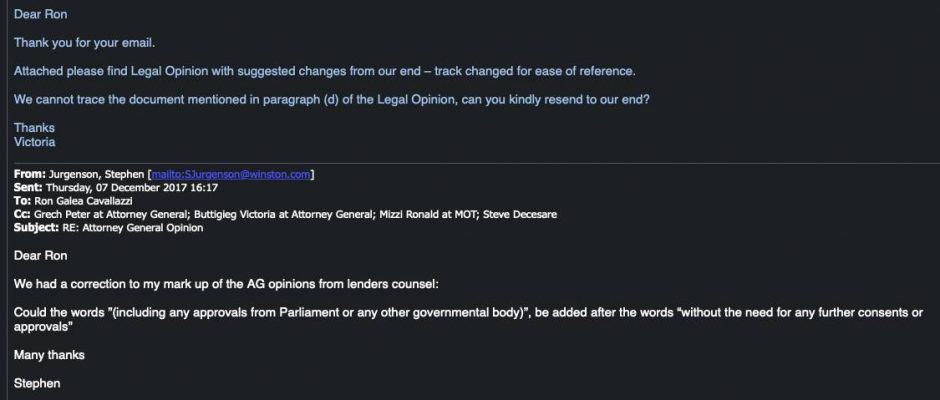Image resolution: width=940 pixels, height=400 pixels.
Task: Click the "Thanks" closing above Victoria
Action: pyautogui.click(x=35, y=128)
